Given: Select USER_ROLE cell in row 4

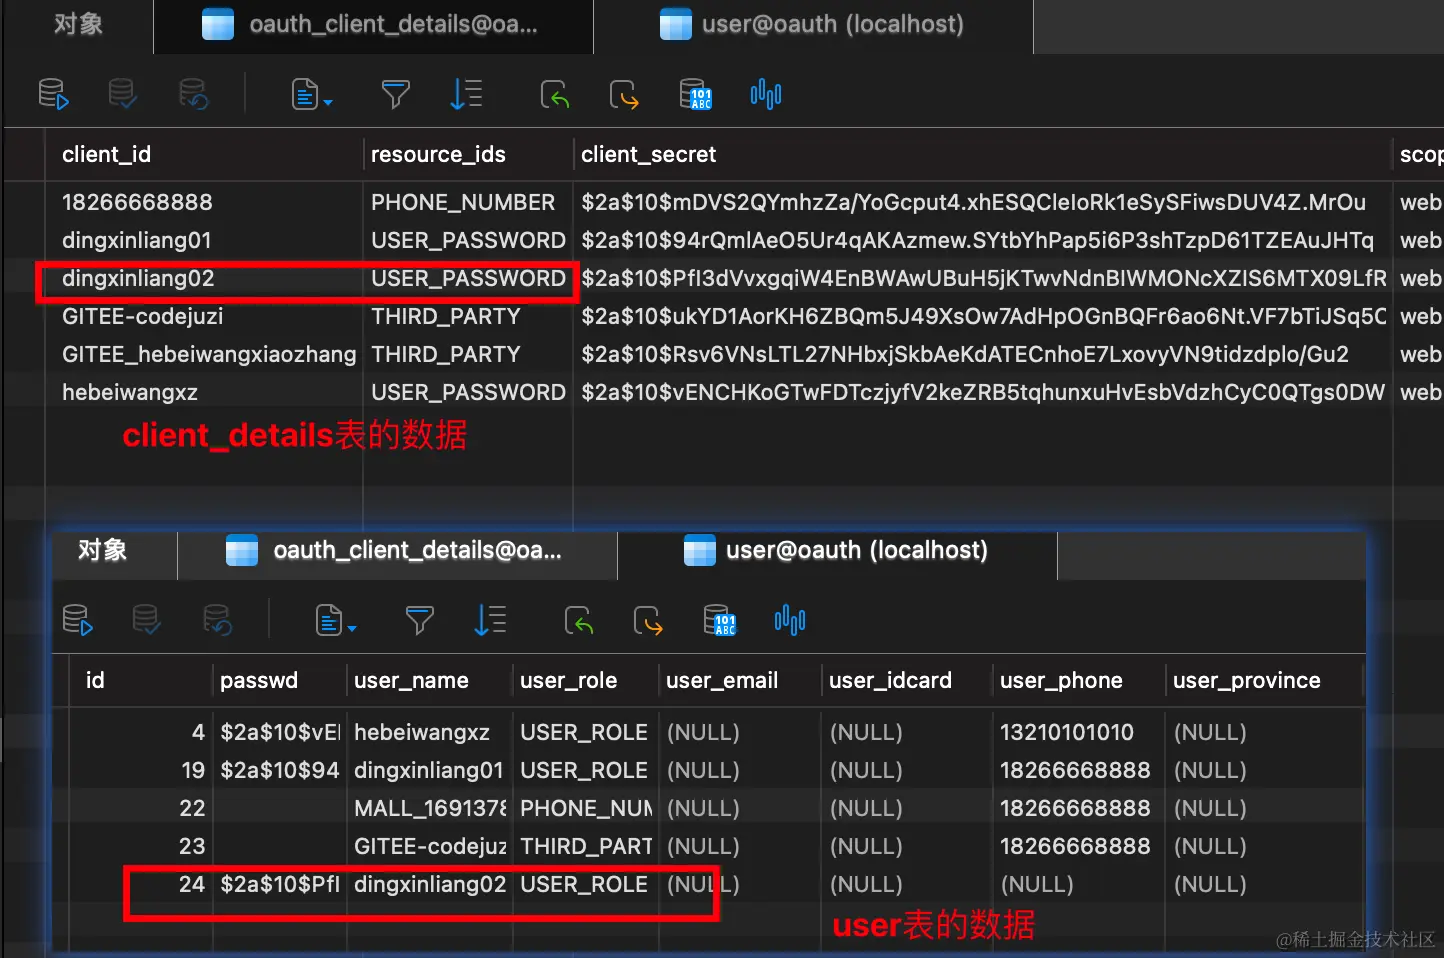Looking at the screenshot, I should click(585, 732).
